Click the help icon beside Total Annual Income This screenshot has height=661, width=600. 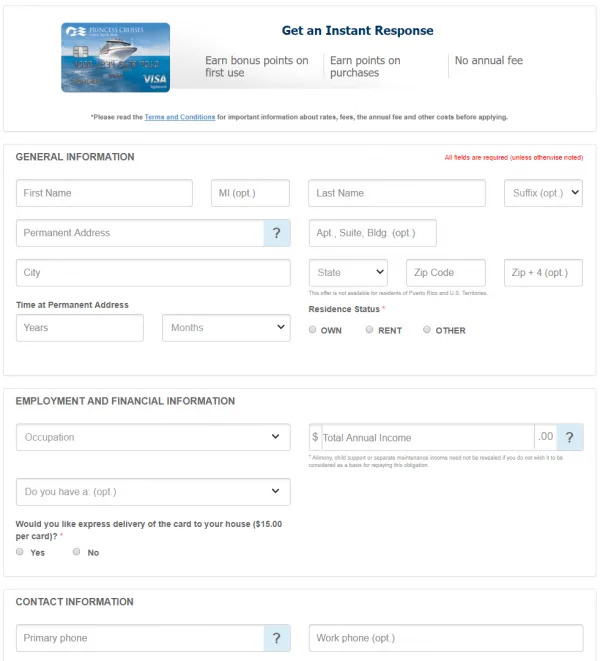[x=570, y=437]
